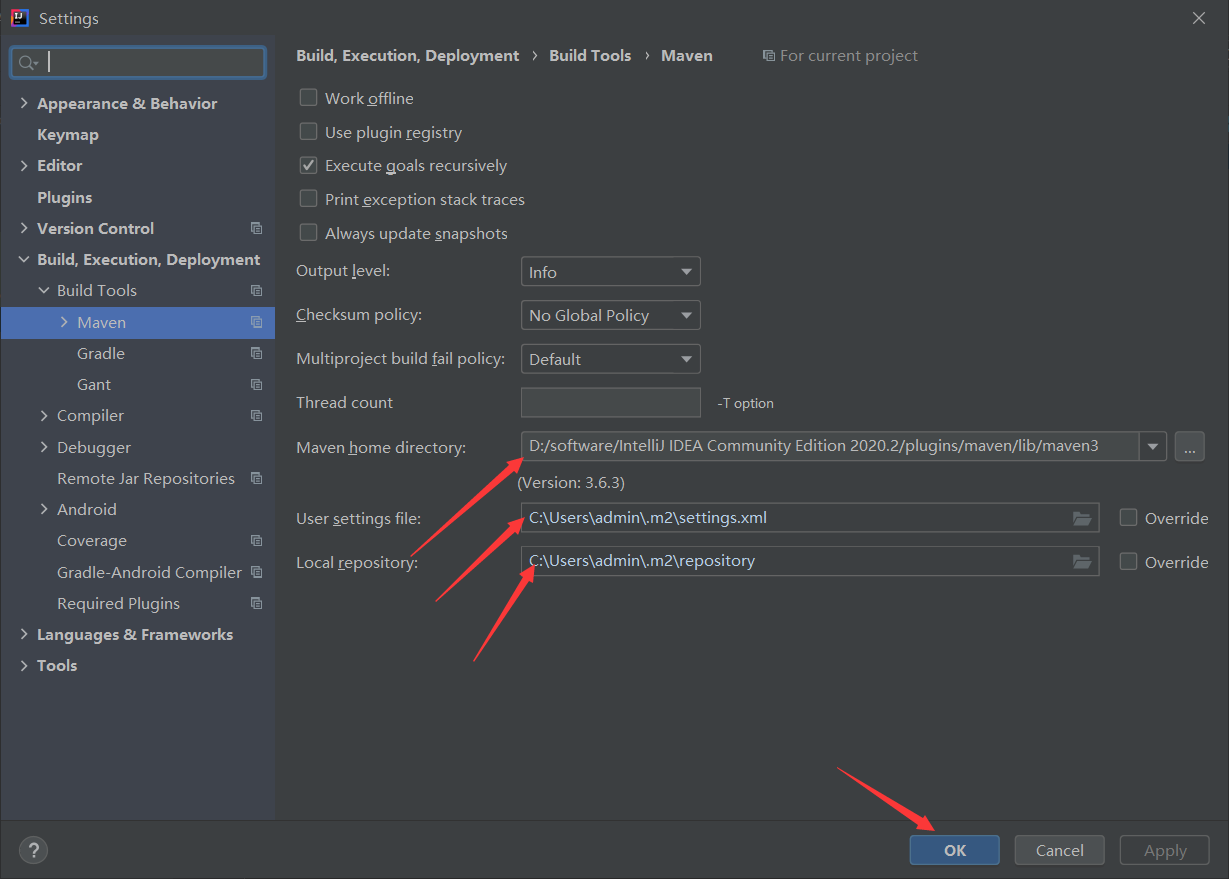Click the help question mark icon
Image resolution: width=1229 pixels, height=879 pixels.
(x=33, y=850)
